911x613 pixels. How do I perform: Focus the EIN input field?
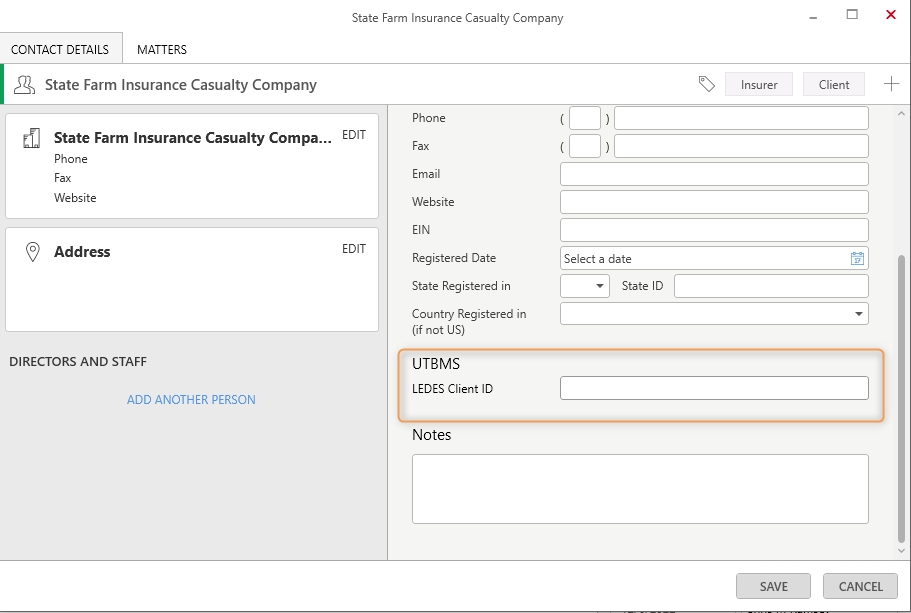714,230
